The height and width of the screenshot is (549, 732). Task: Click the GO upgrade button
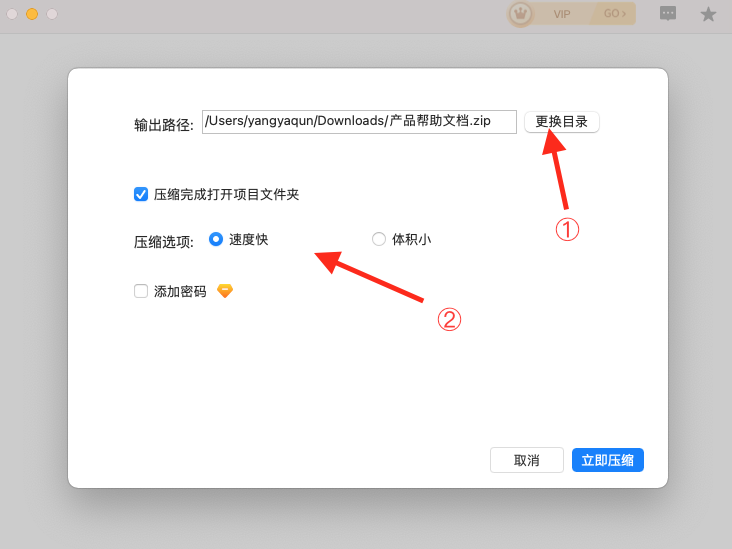pyautogui.click(x=614, y=14)
